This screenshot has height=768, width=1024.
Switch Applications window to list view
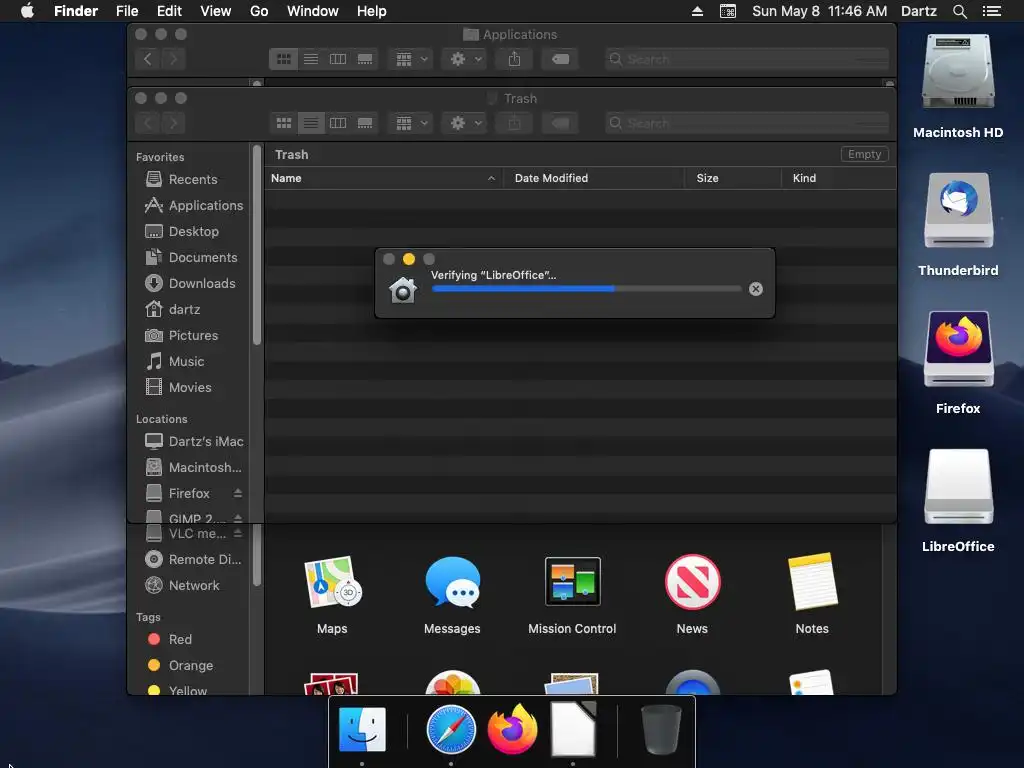pos(311,59)
